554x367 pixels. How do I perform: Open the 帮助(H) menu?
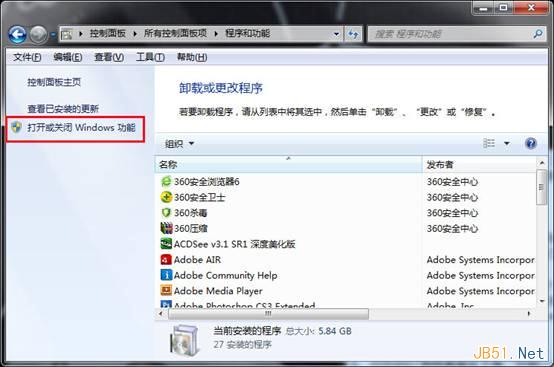pyautogui.click(x=192, y=57)
